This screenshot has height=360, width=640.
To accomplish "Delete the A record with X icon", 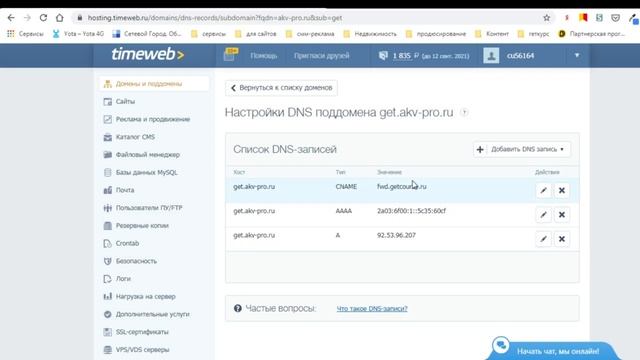I will [562, 239].
